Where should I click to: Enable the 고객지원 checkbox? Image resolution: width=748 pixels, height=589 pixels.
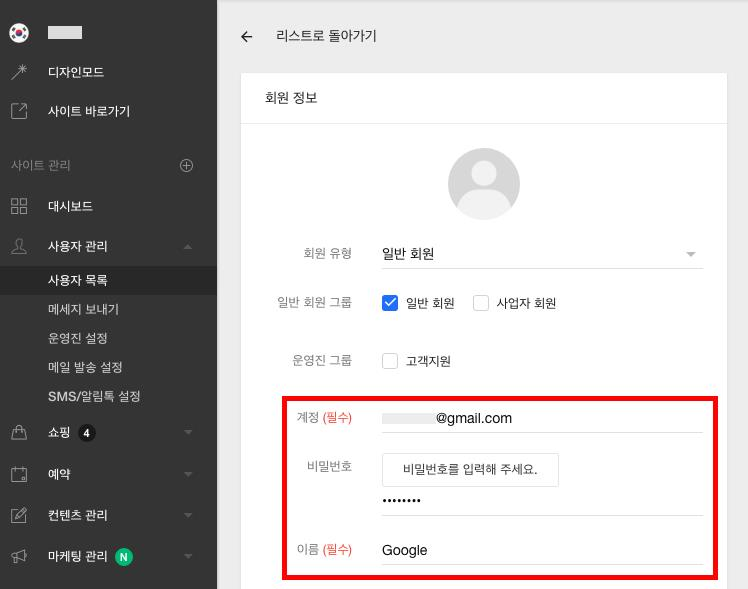click(390, 361)
